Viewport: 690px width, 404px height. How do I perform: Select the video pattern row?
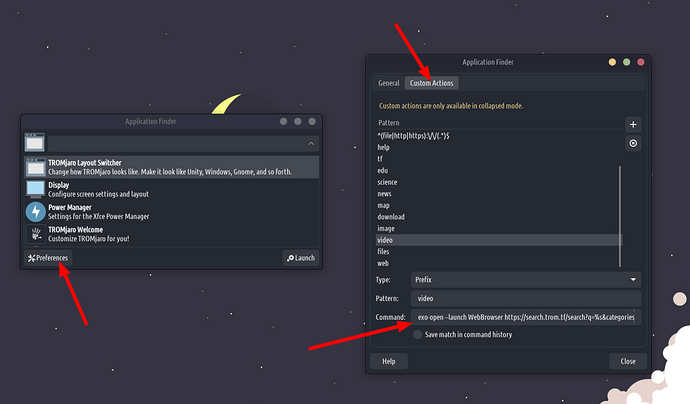498,240
